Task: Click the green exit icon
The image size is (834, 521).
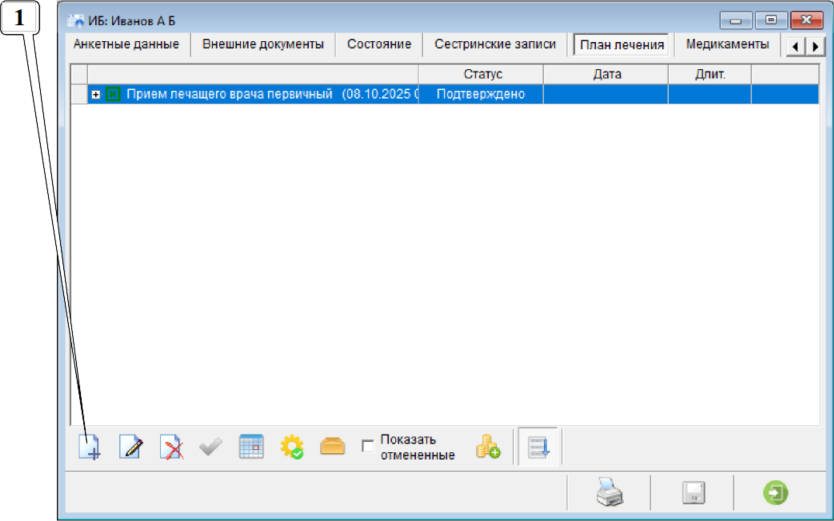Action: 775,493
